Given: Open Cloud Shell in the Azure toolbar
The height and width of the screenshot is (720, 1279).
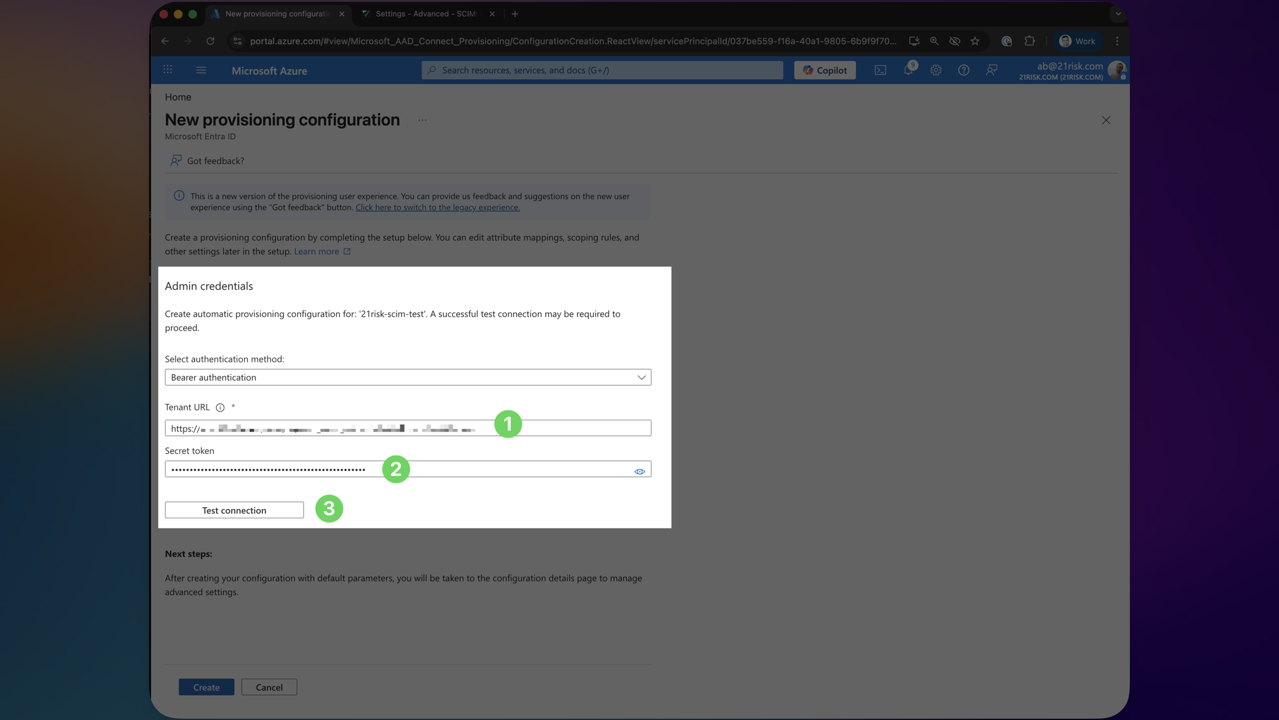Looking at the screenshot, I should (x=880, y=70).
